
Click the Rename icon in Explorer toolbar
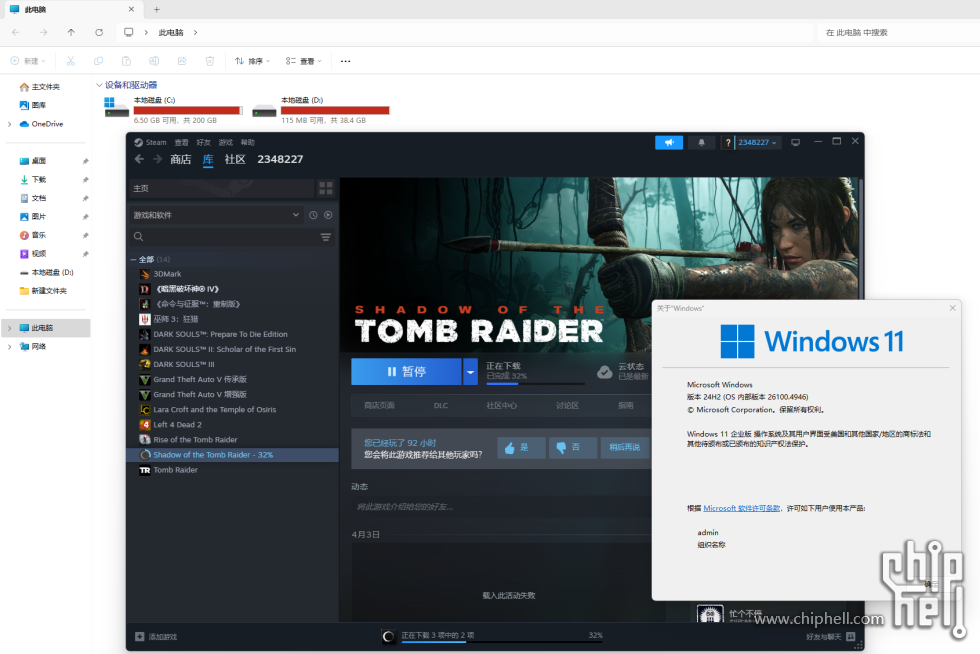pyautogui.click(x=154, y=61)
